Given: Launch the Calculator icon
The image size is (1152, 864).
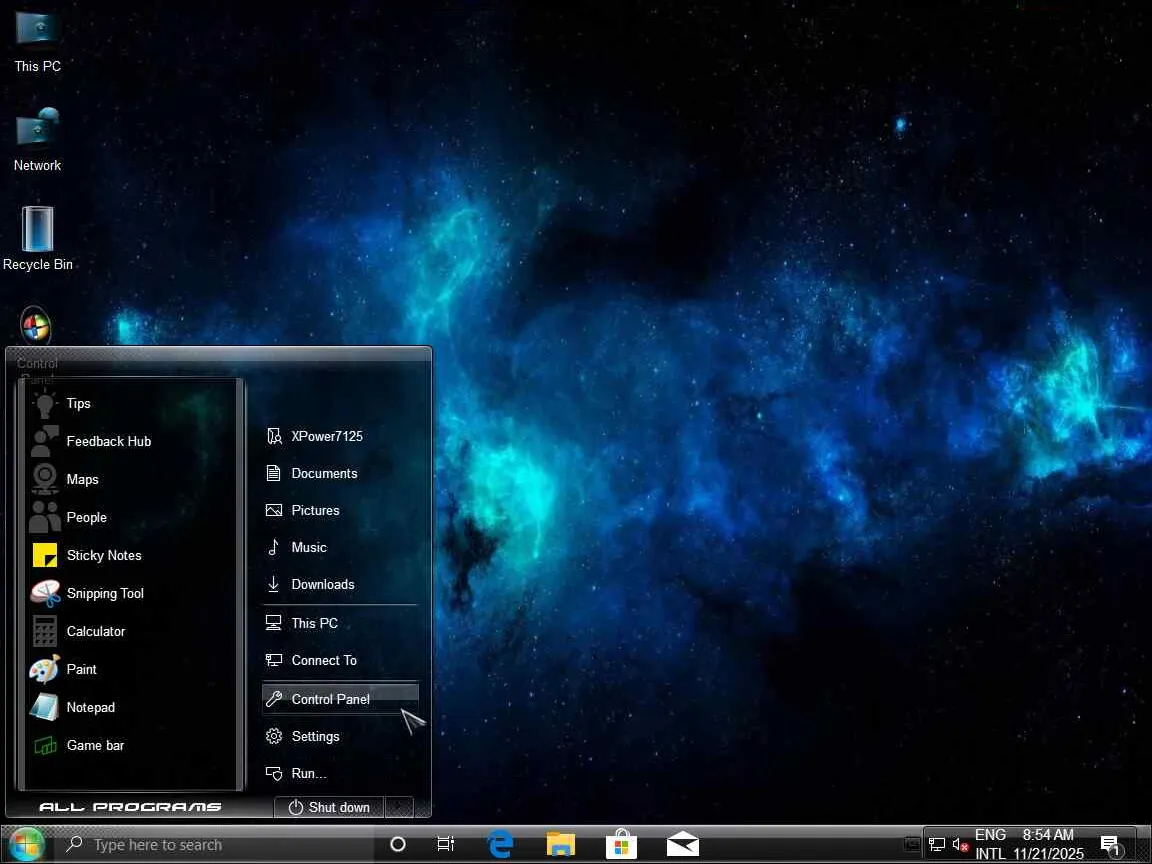Looking at the screenshot, I should pyautogui.click(x=45, y=631).
